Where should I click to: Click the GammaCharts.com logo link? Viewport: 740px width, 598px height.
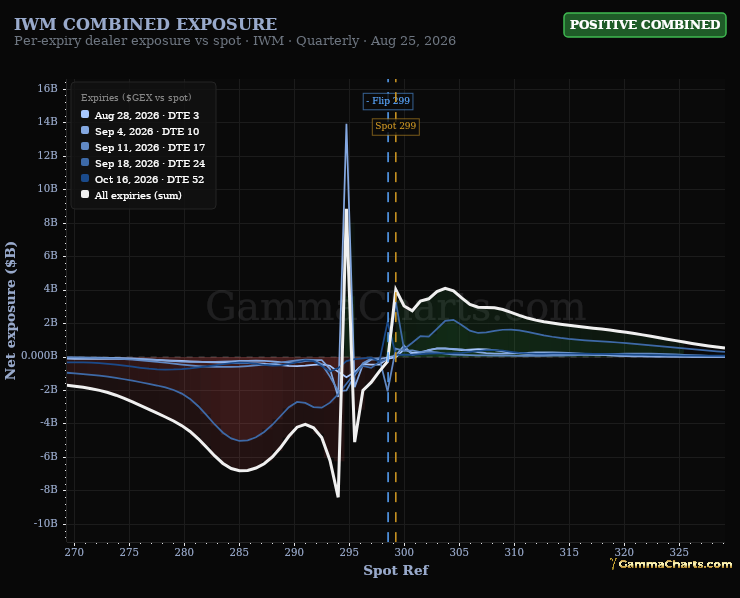tap(671, 564)
